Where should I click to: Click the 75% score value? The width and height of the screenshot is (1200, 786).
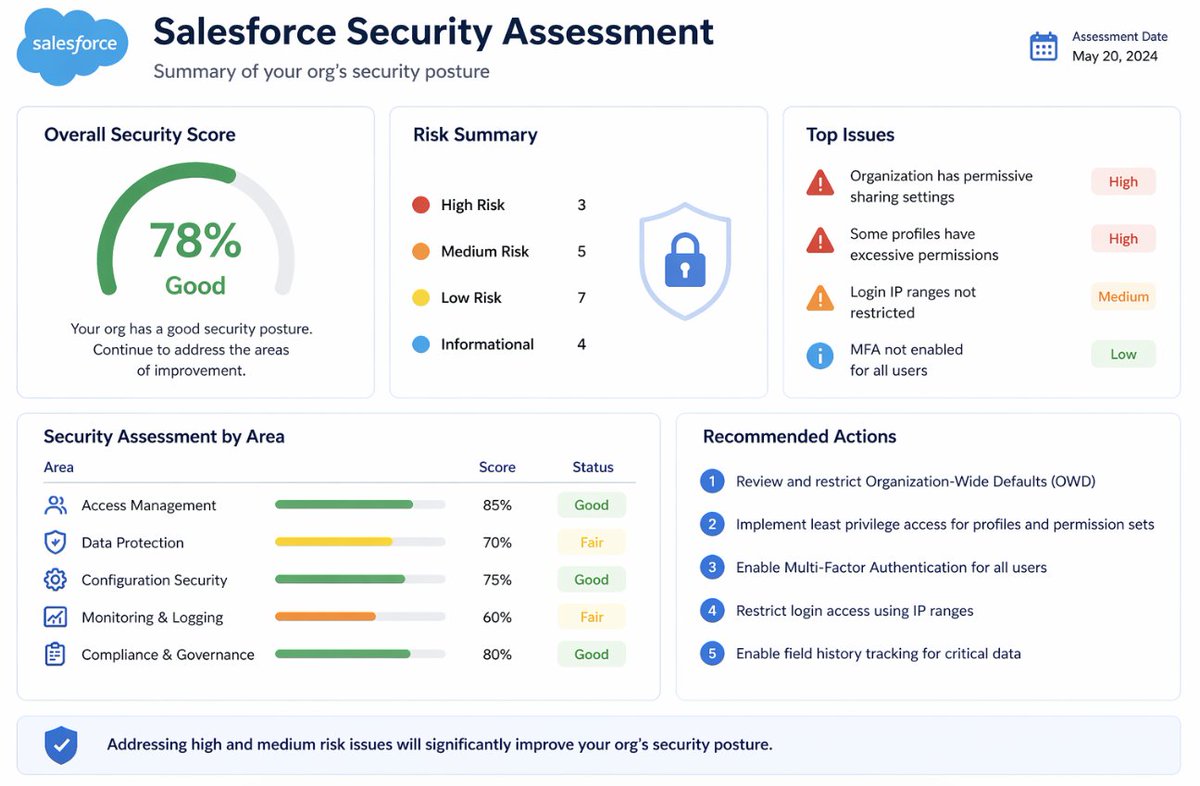pyautogui.click(x=497, y=580)
